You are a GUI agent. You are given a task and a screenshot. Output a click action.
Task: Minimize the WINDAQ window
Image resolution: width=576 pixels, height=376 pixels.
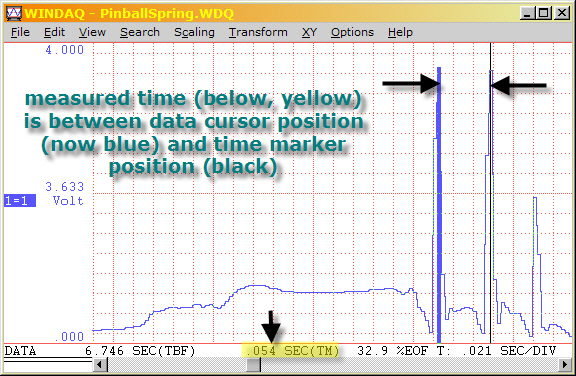pyautogui.click(x=527, y=13)
